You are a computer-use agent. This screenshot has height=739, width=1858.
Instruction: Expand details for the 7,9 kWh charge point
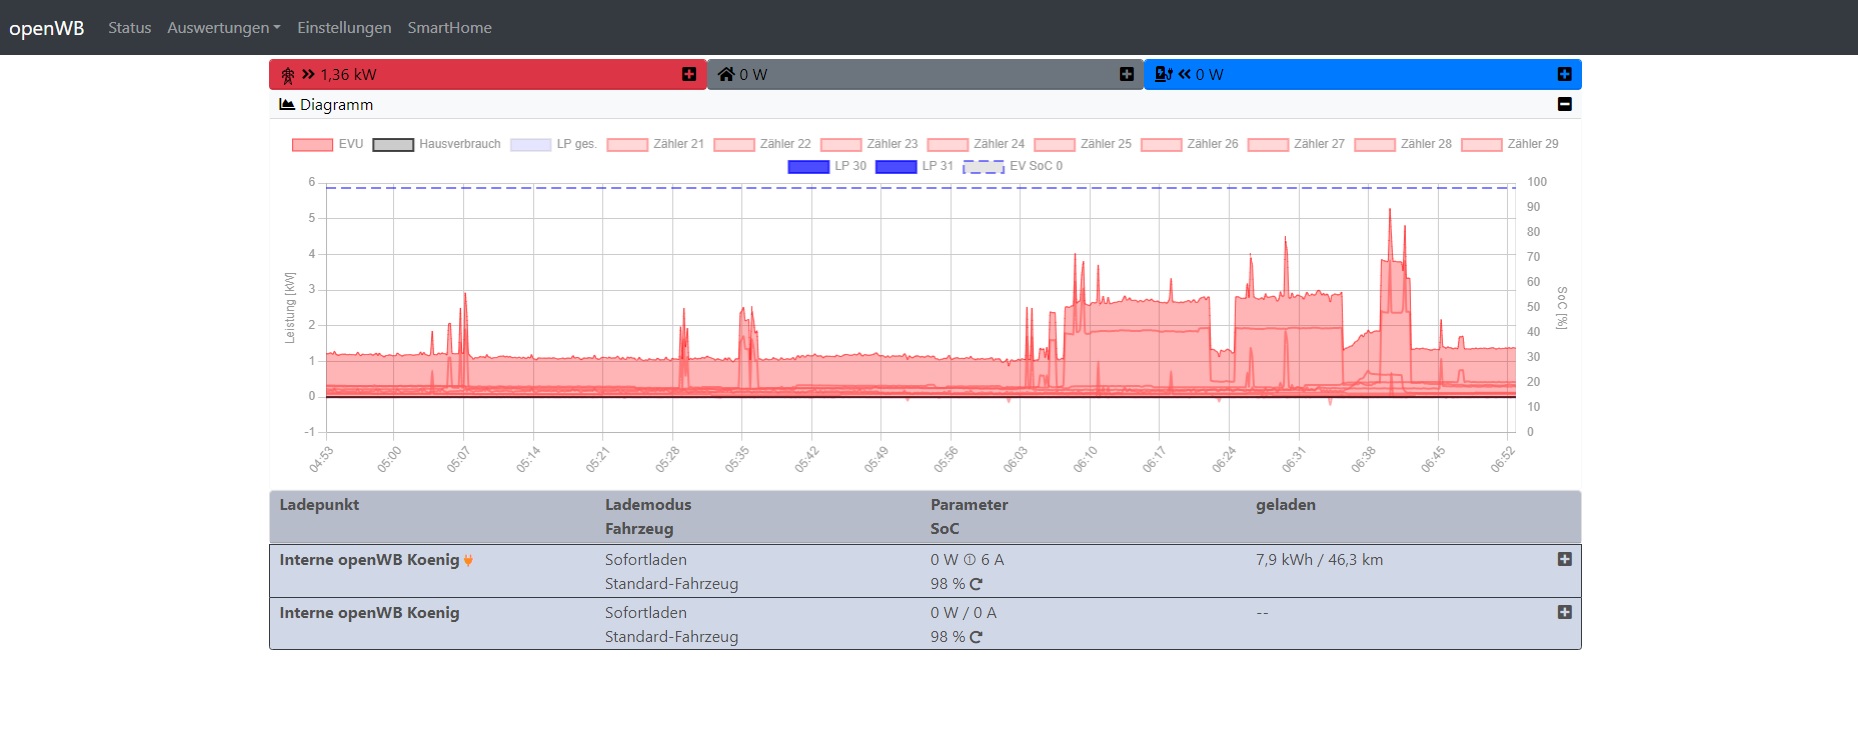pos(1565,560)
